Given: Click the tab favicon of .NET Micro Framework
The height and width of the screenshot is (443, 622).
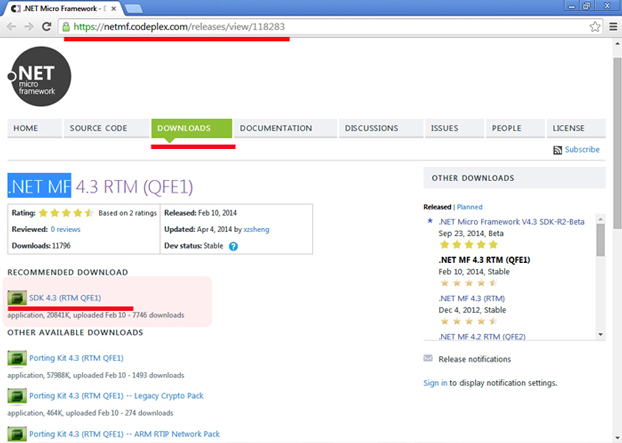Looking at the screenshot, I should click(x=15, y=8).
